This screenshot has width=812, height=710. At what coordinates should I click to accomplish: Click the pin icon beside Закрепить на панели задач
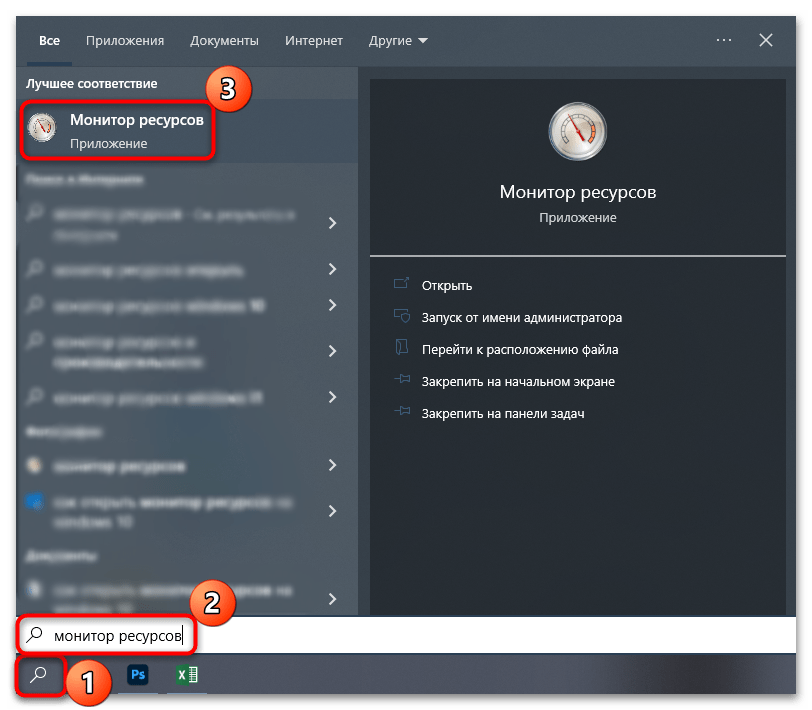point(402,413)
